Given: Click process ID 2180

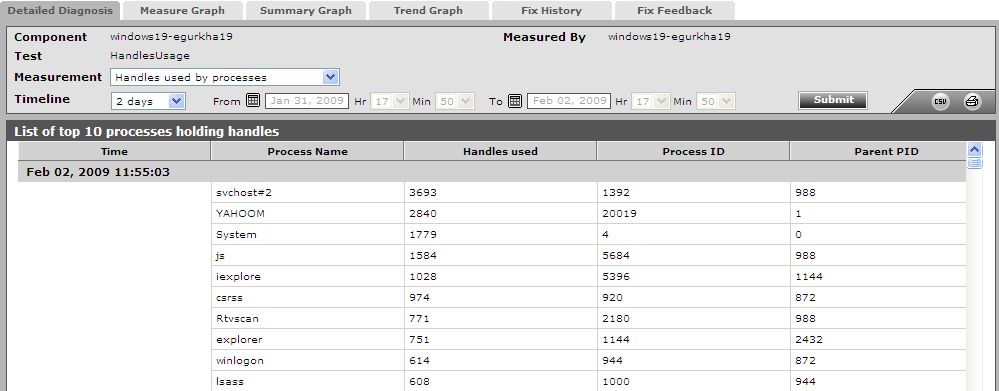Looking at the screenshot, I should pyautogui.click(x=616, y=318).
